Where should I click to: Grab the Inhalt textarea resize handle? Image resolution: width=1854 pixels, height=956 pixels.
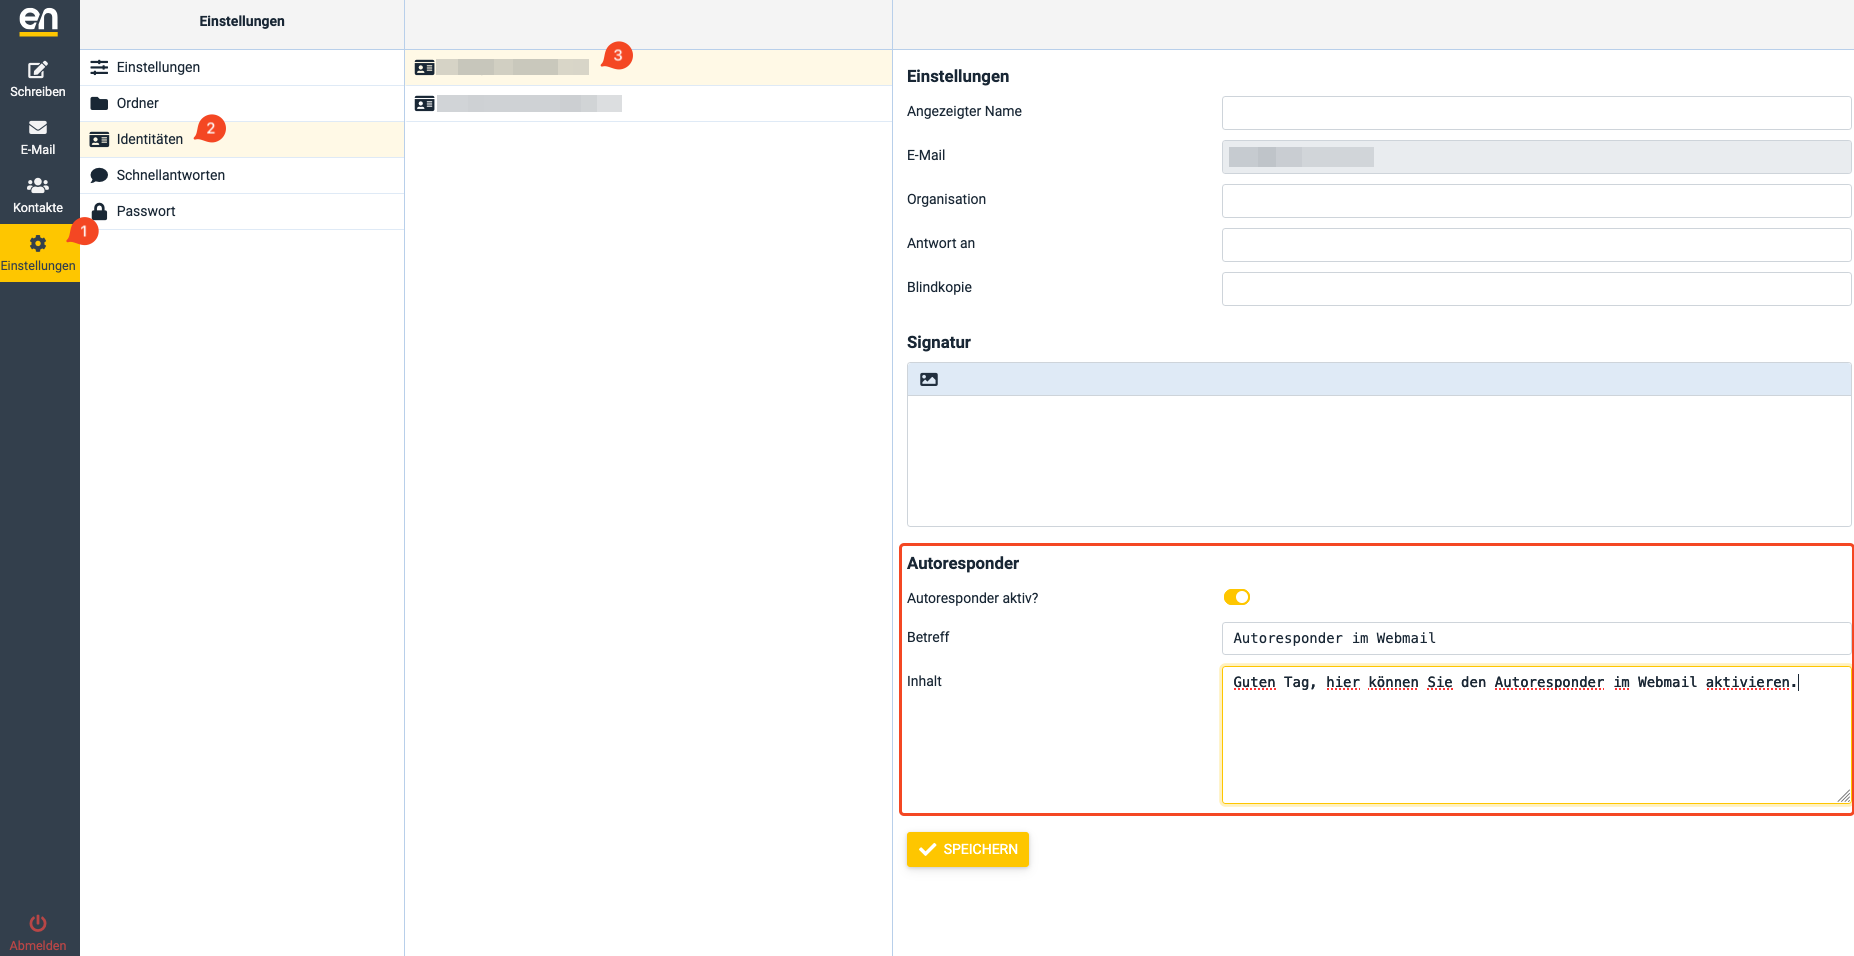coord(1843,796)
